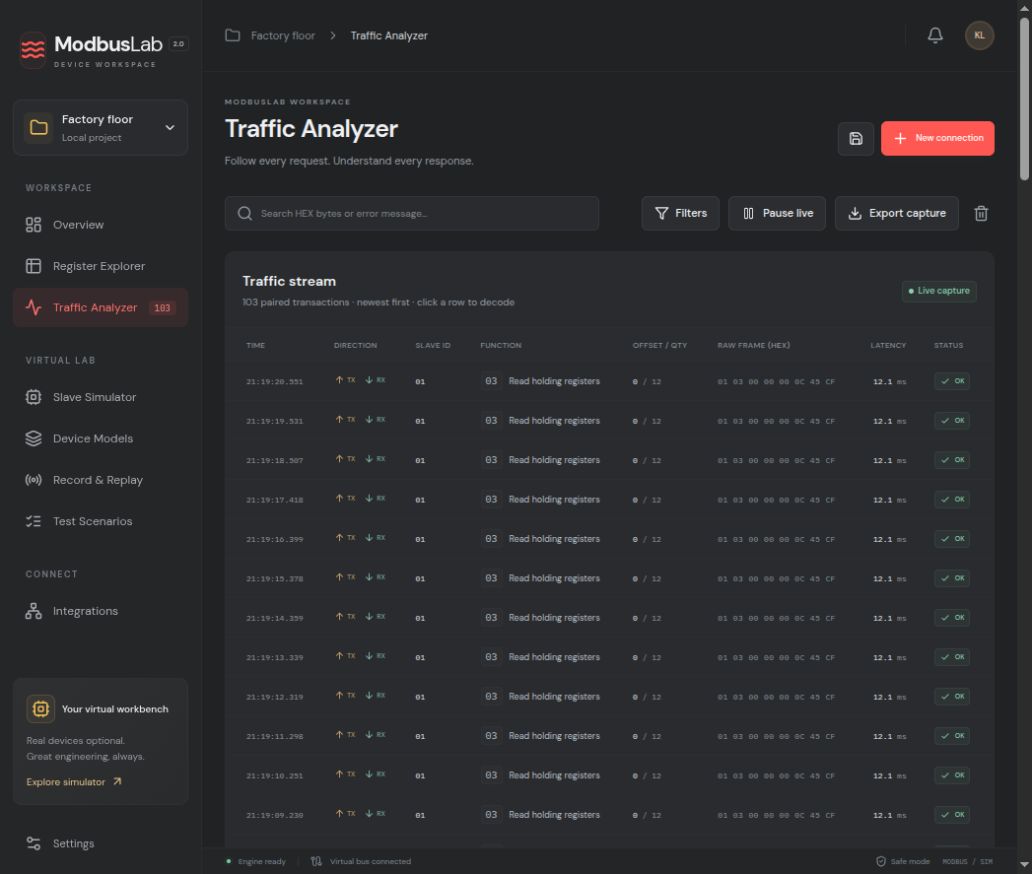
Task: Open the KL user avatar menu
Action: 979,36
